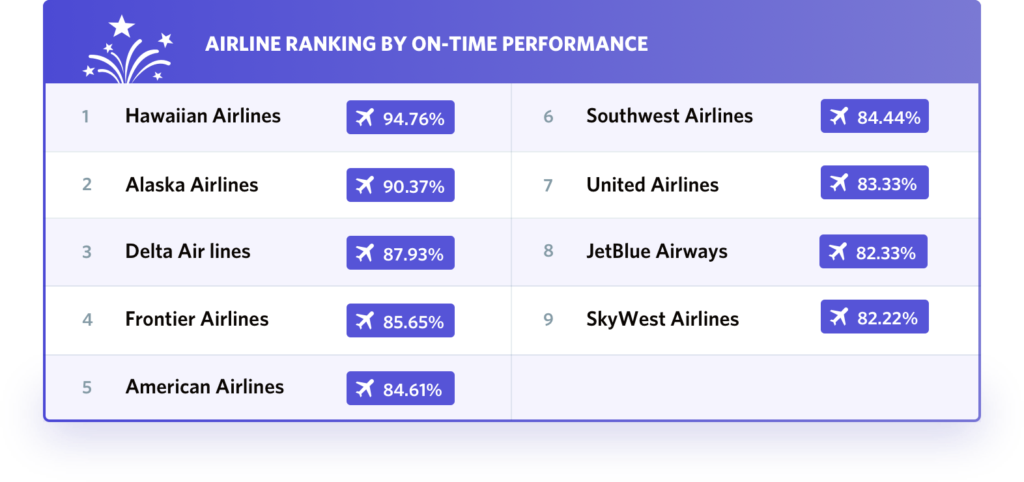Image resolution: width=1024 pixels, height=482 pixels.
Task: Click the Airline Ranking by On-Time Performance title
Action: (x=426, y=44)
